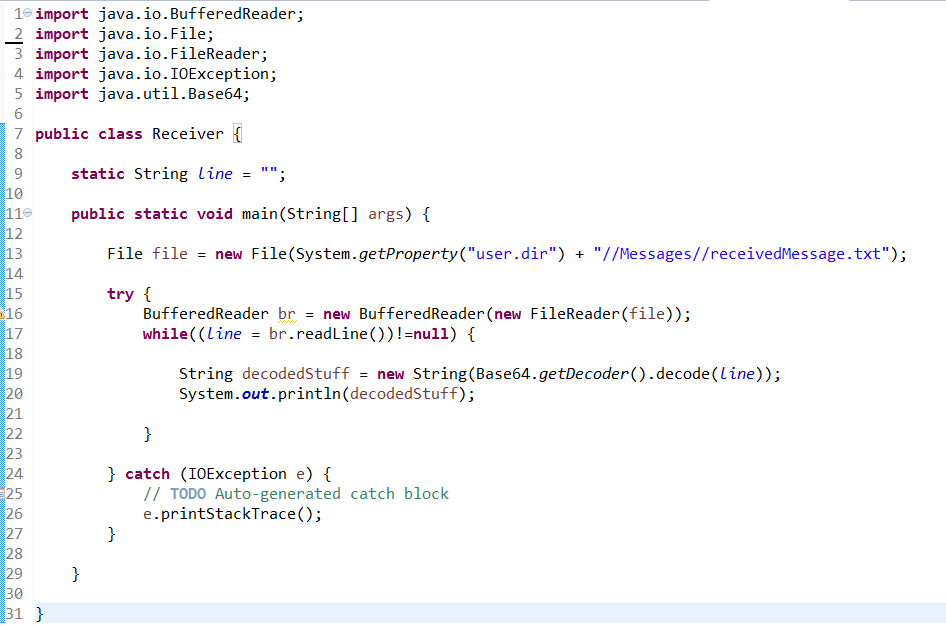This screenshot has height=626, width=946.
Task: Click the variable name file declared on line 13
Action: [x=170, y=253]
